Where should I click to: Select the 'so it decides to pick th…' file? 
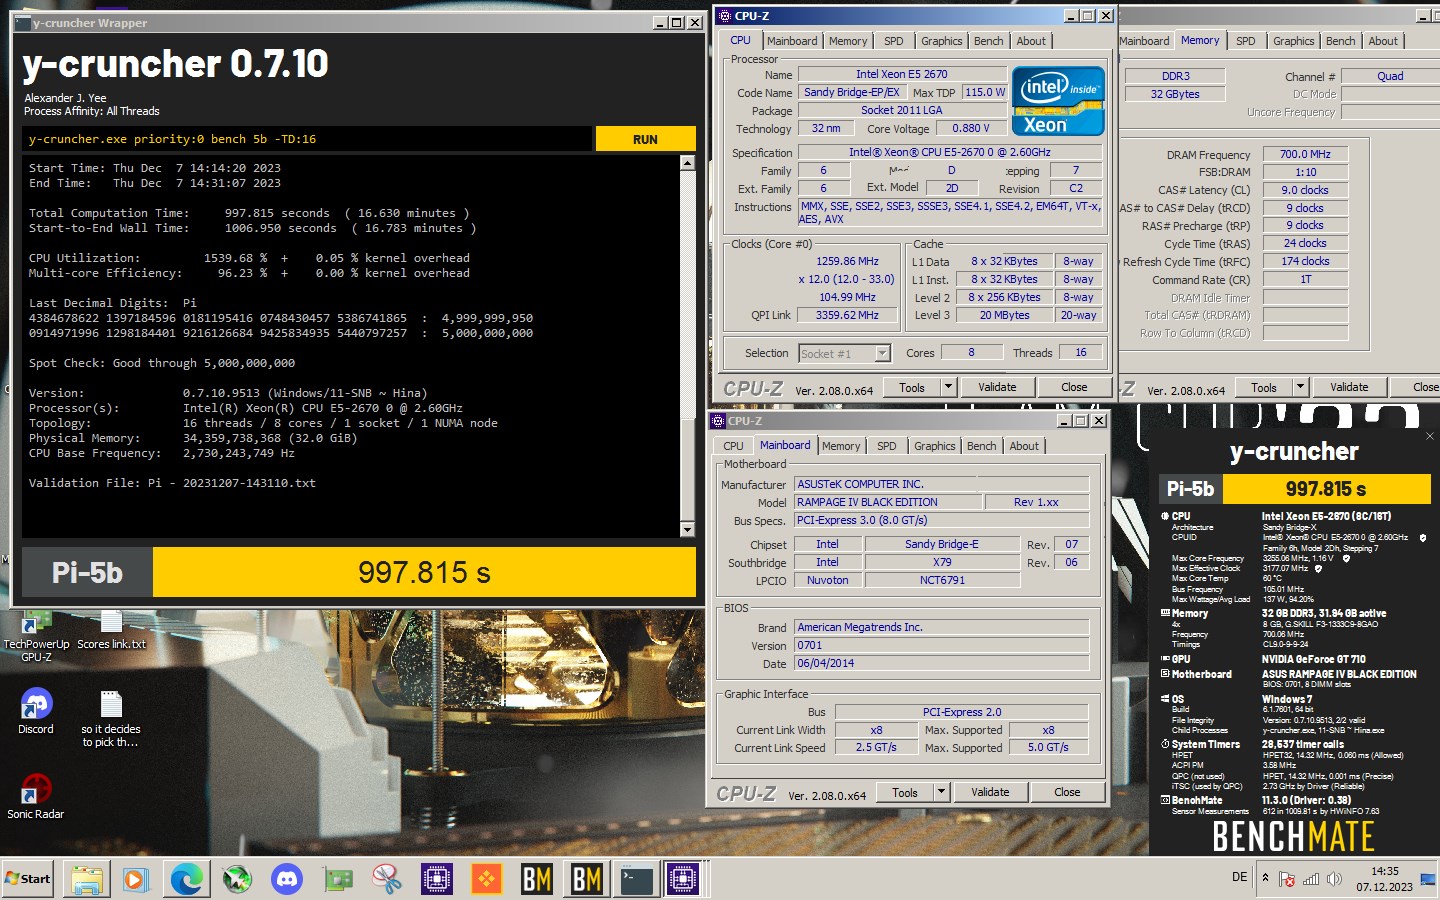pos(111,718)
